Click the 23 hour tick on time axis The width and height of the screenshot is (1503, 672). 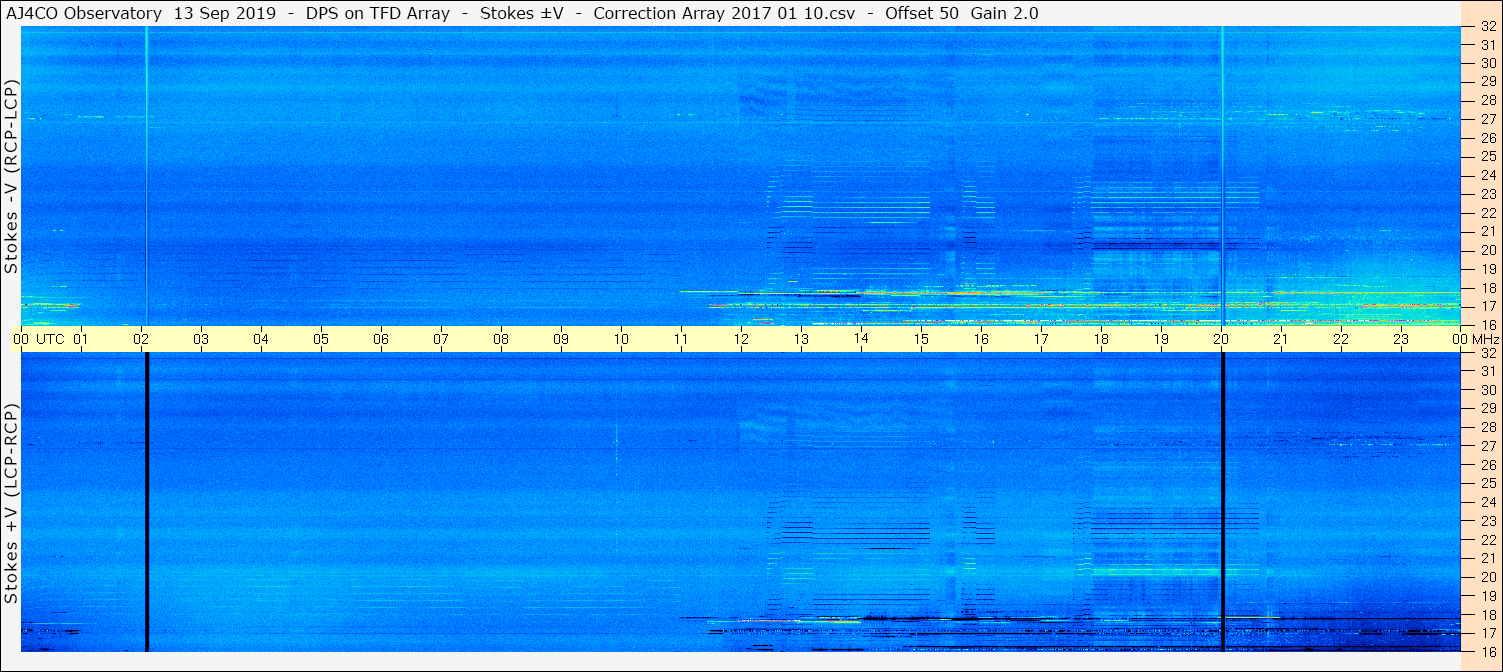1401,339
